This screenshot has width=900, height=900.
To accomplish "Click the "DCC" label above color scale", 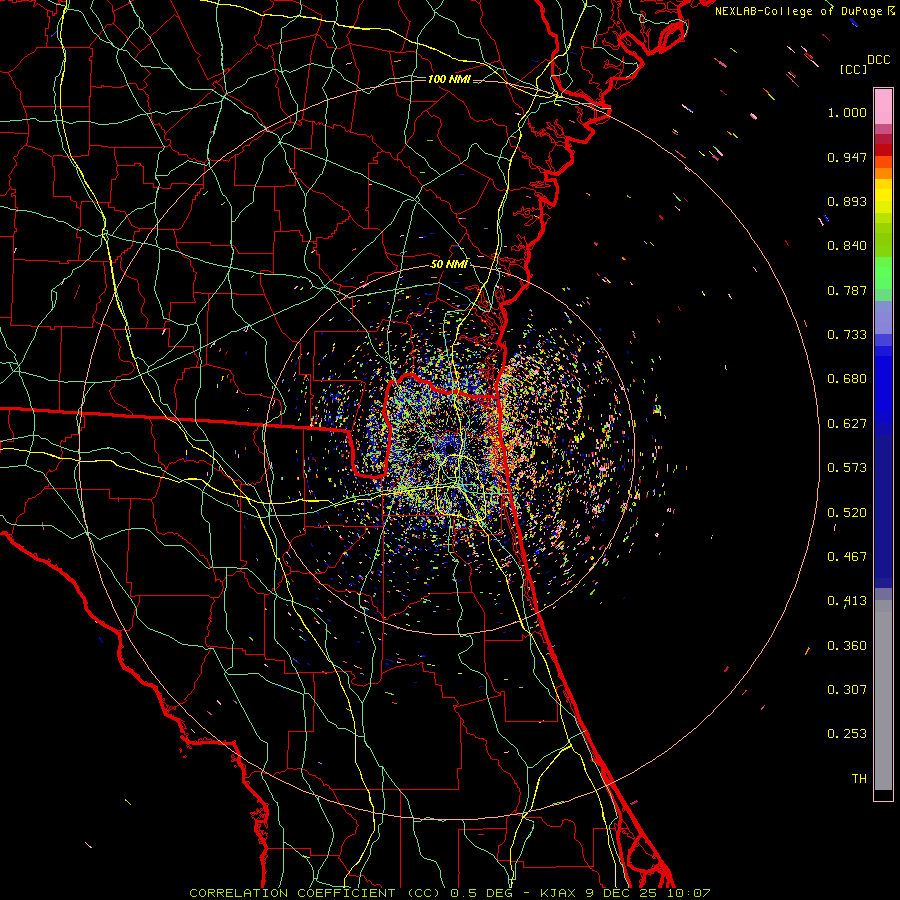I will click(x=879, y=60).
